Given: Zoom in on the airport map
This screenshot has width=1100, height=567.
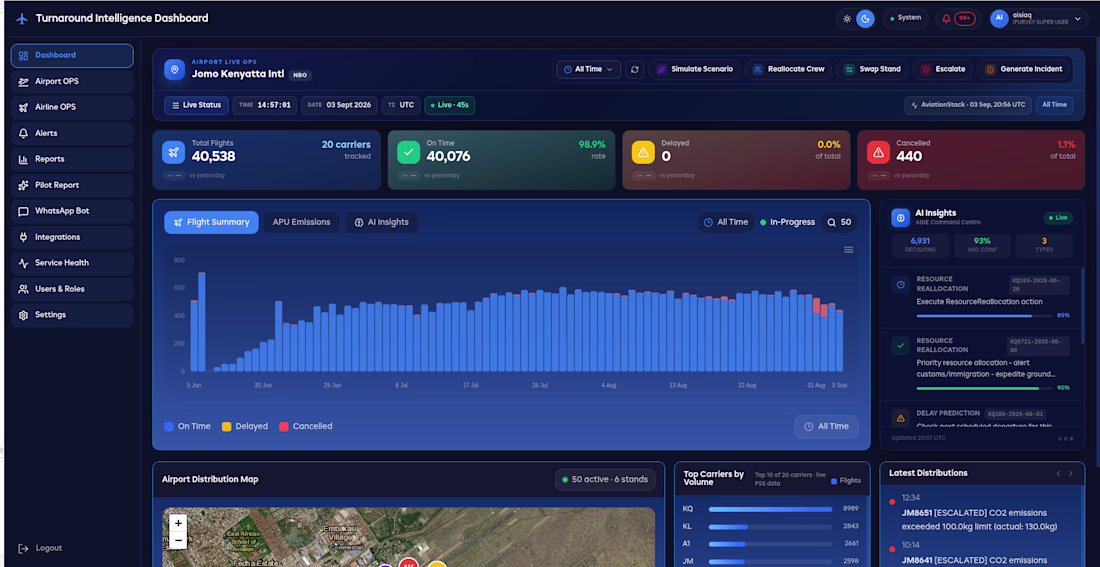Looking at the screenshot, I should [178, 523].
